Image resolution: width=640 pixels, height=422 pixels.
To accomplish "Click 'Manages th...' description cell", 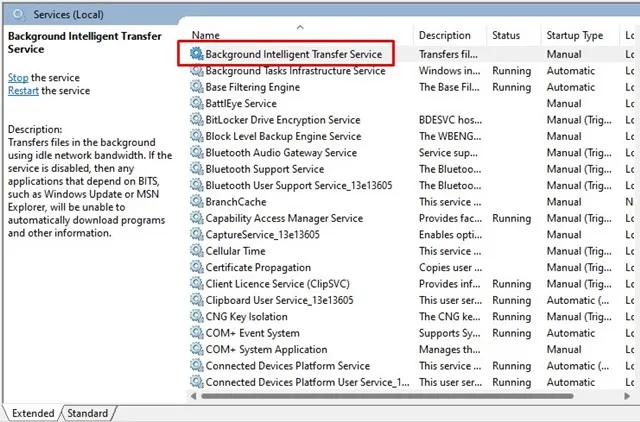I will click(x=449, y=349).
